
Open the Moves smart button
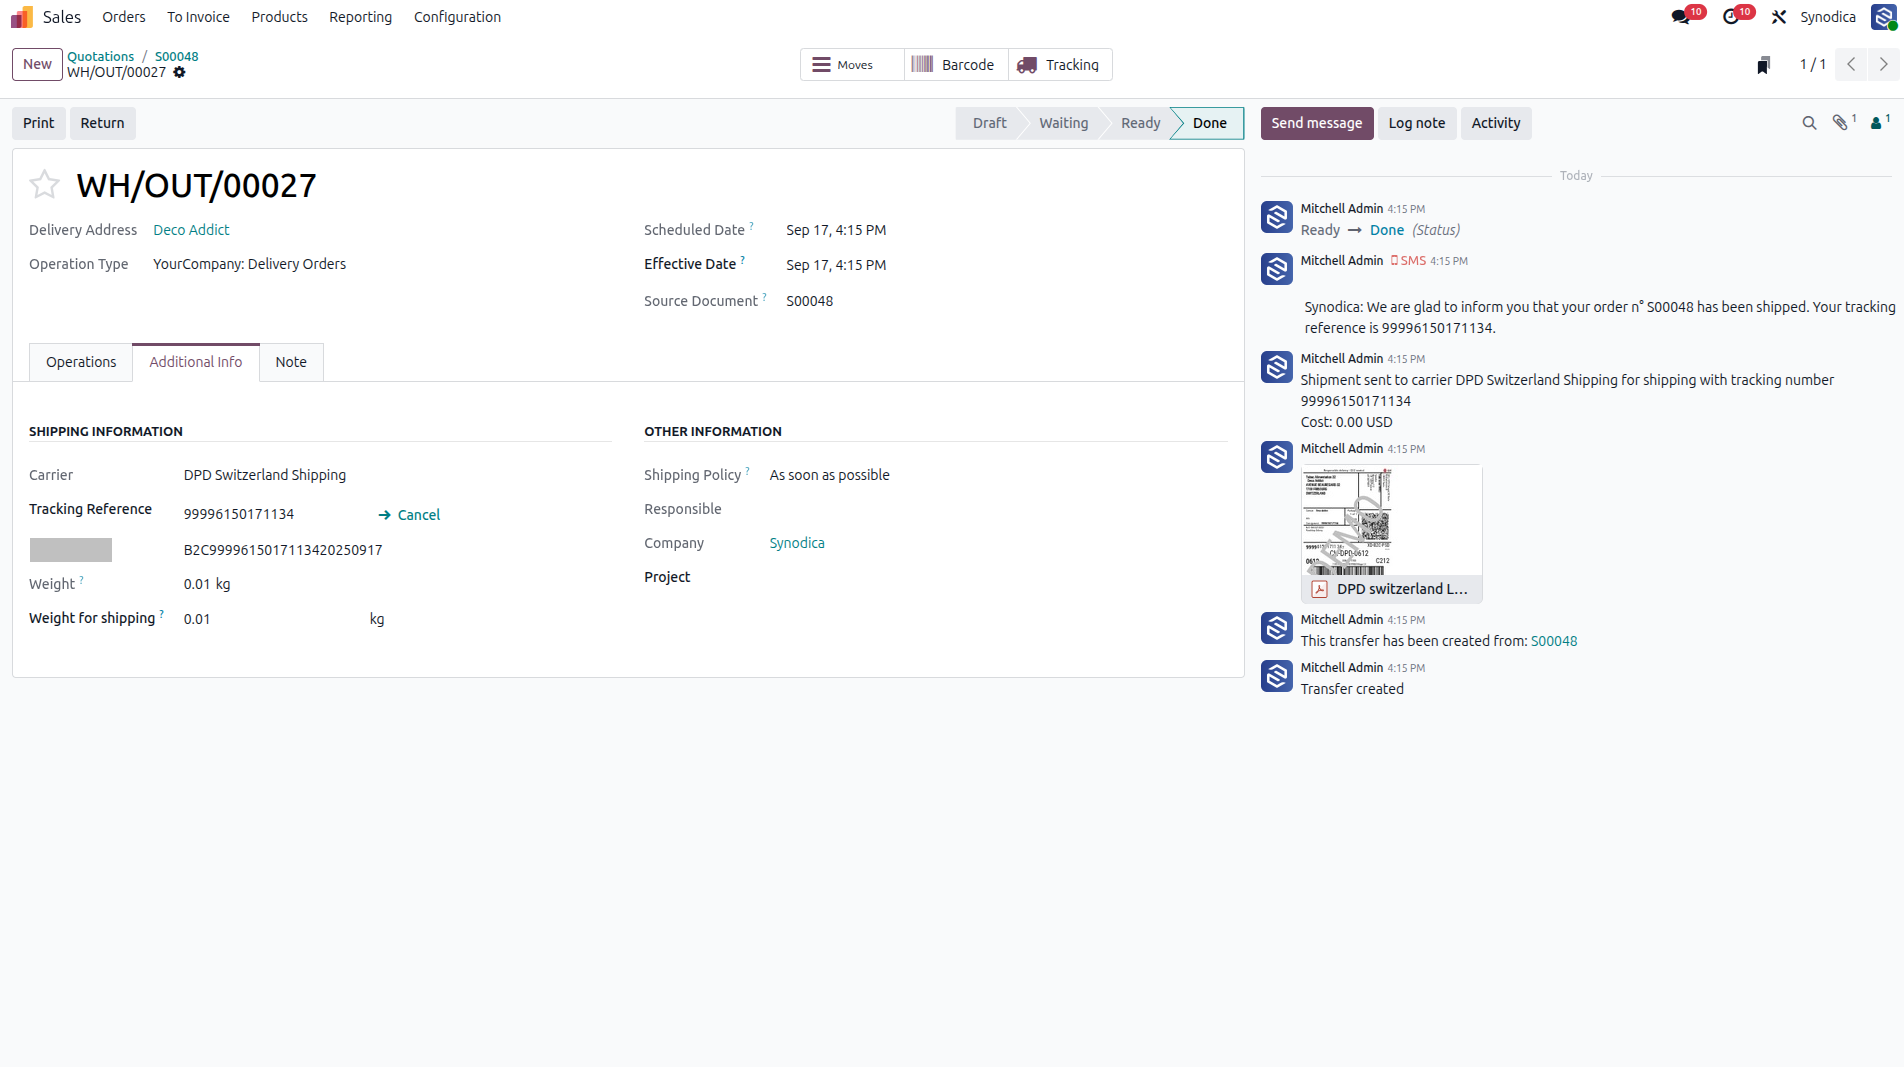pyautogui.click(x=852, y=65)
